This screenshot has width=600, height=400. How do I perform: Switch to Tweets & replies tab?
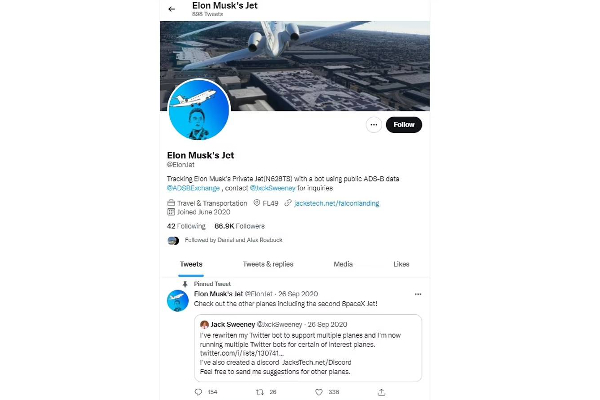click(x=268, y=264)
